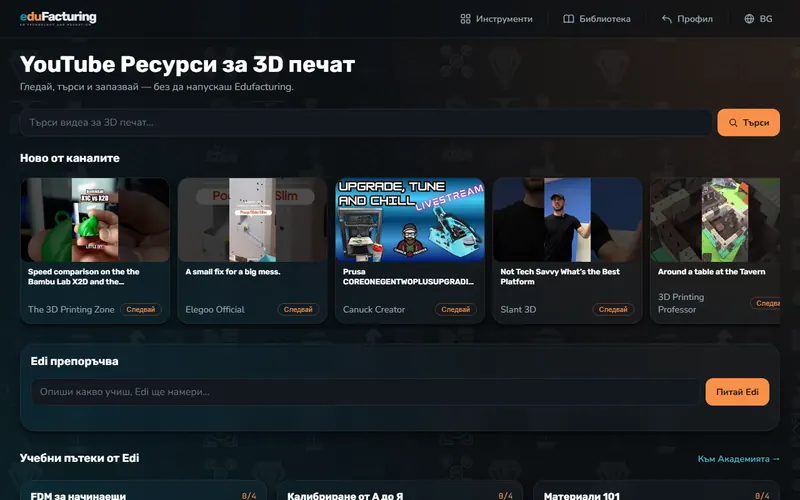Focus the 3D print video search field
The image size is (800, 500).
[366, 122]
